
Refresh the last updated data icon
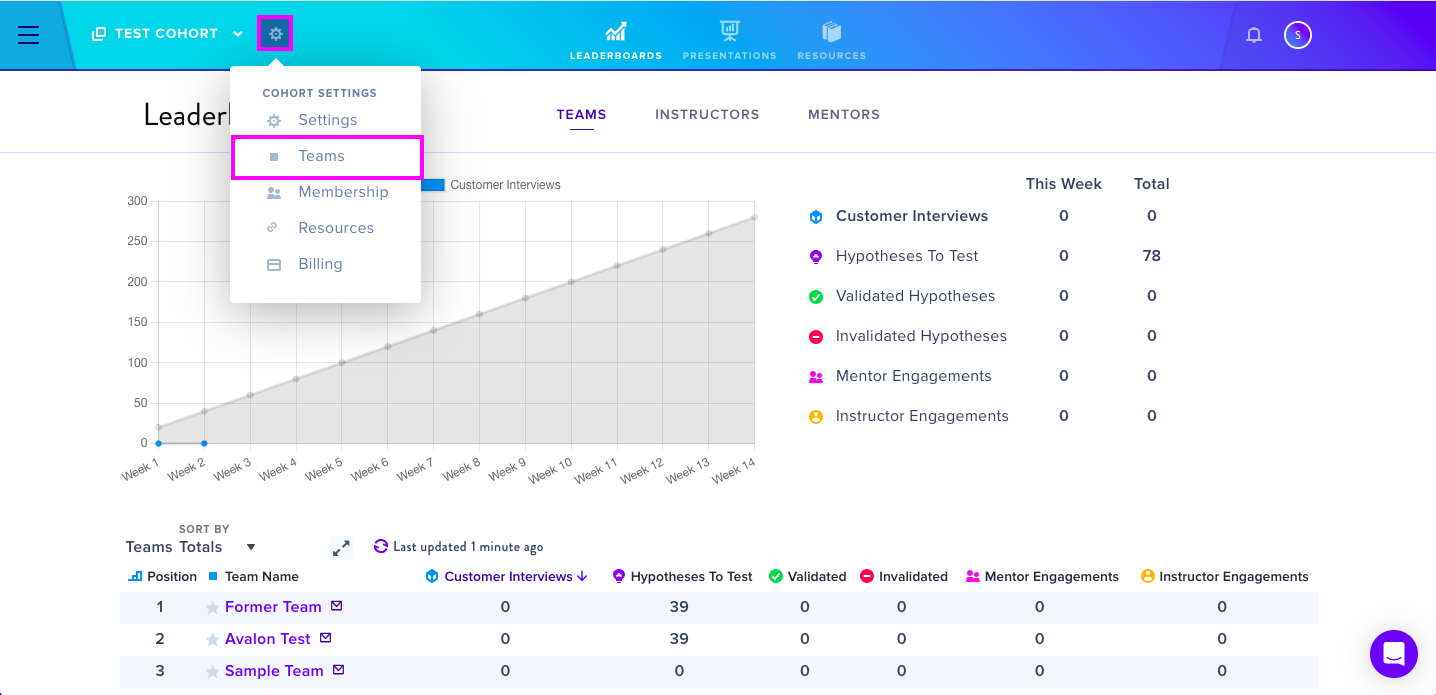coord(381,546)
